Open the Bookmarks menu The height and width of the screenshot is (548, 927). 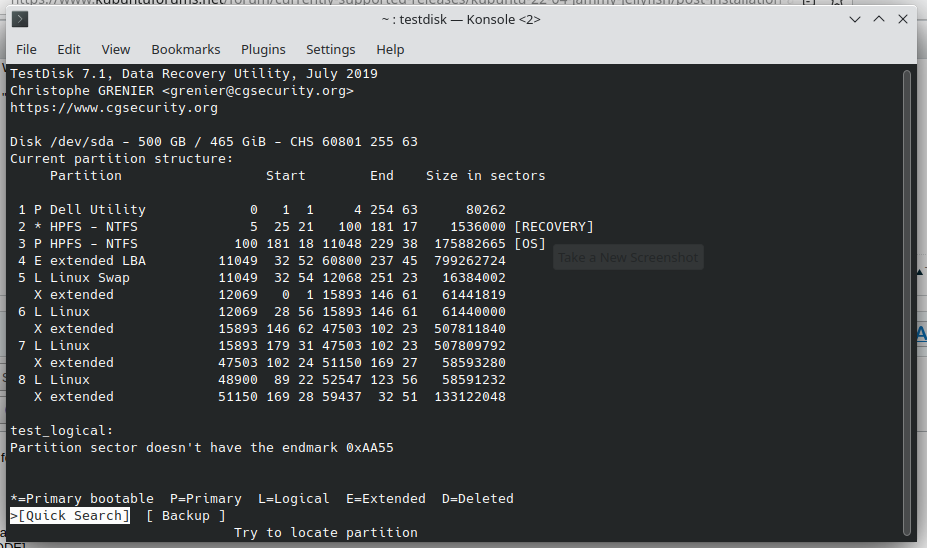pos(186,49)
